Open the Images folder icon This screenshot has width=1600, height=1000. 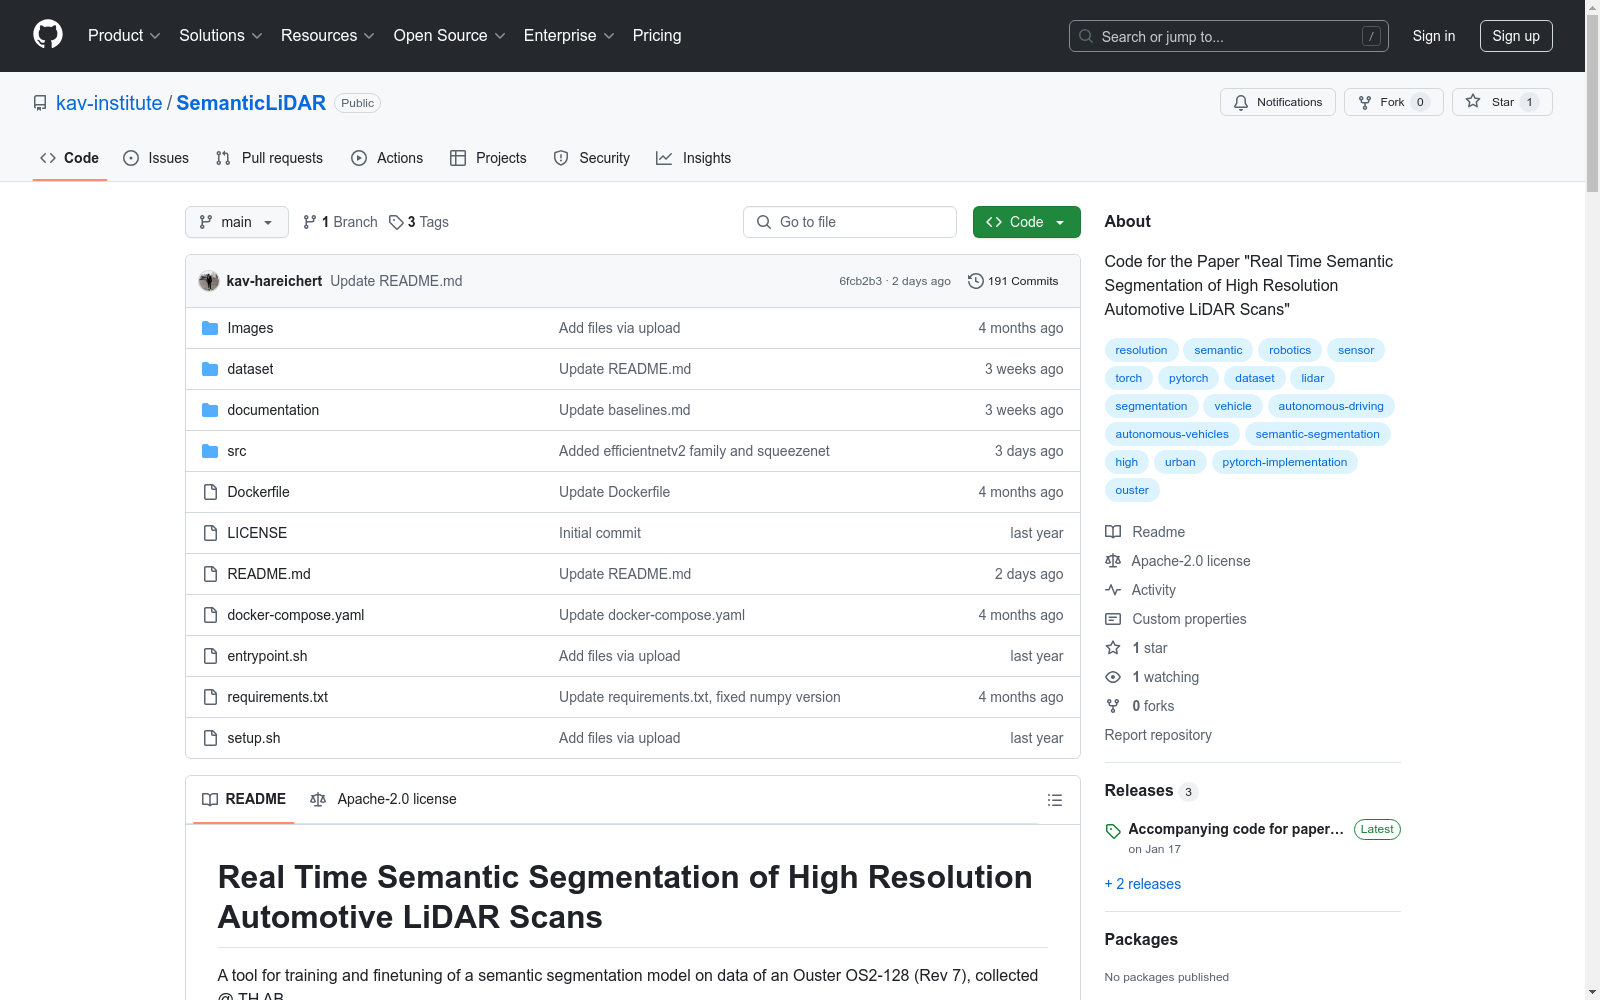point(210,328)
